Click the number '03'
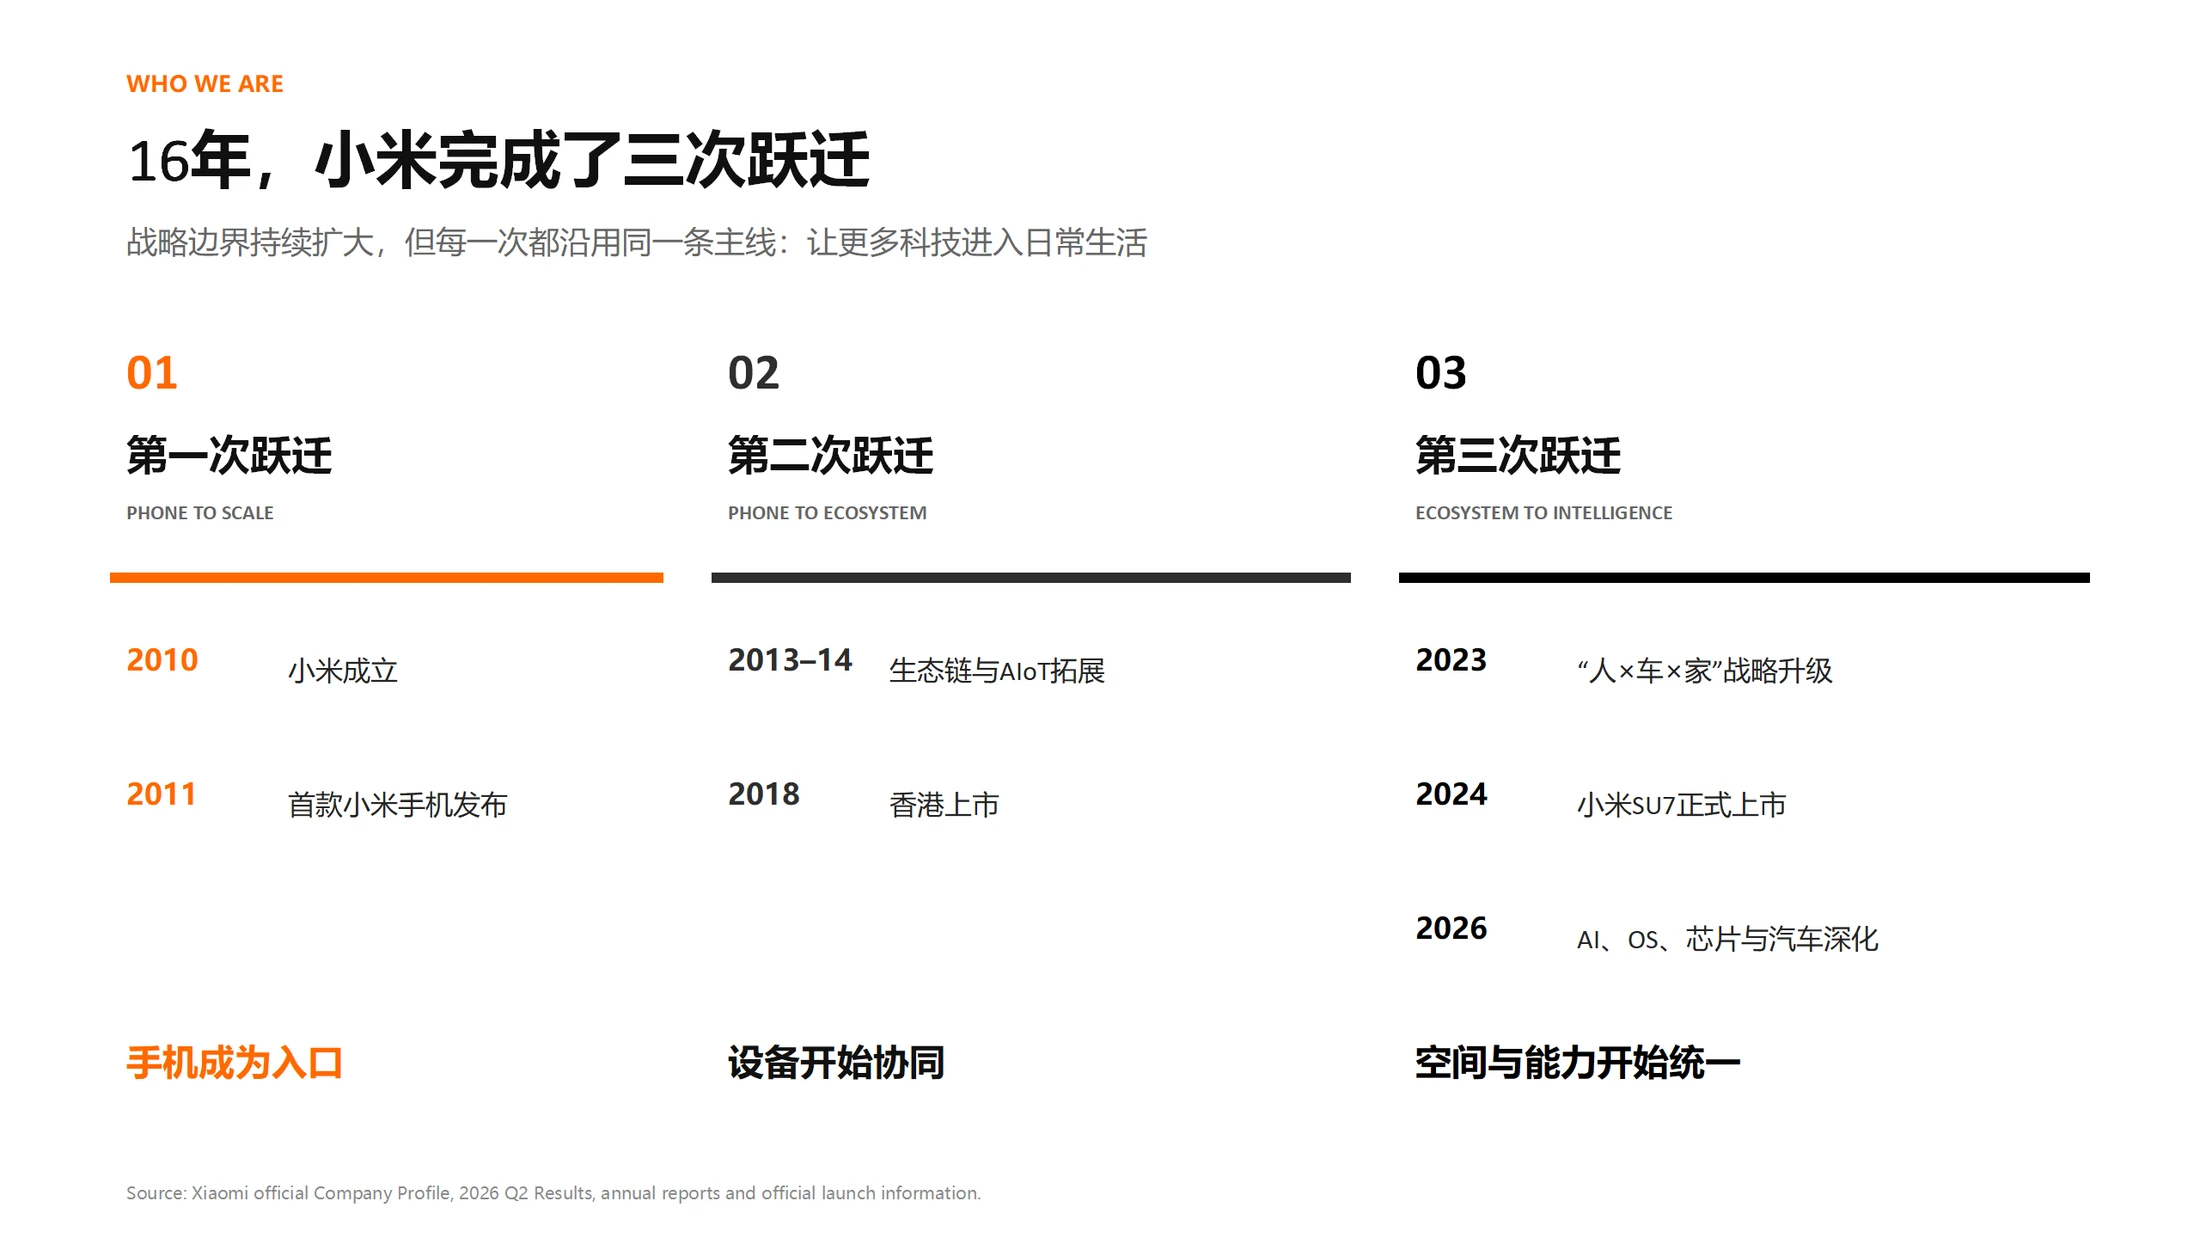 1441,373
